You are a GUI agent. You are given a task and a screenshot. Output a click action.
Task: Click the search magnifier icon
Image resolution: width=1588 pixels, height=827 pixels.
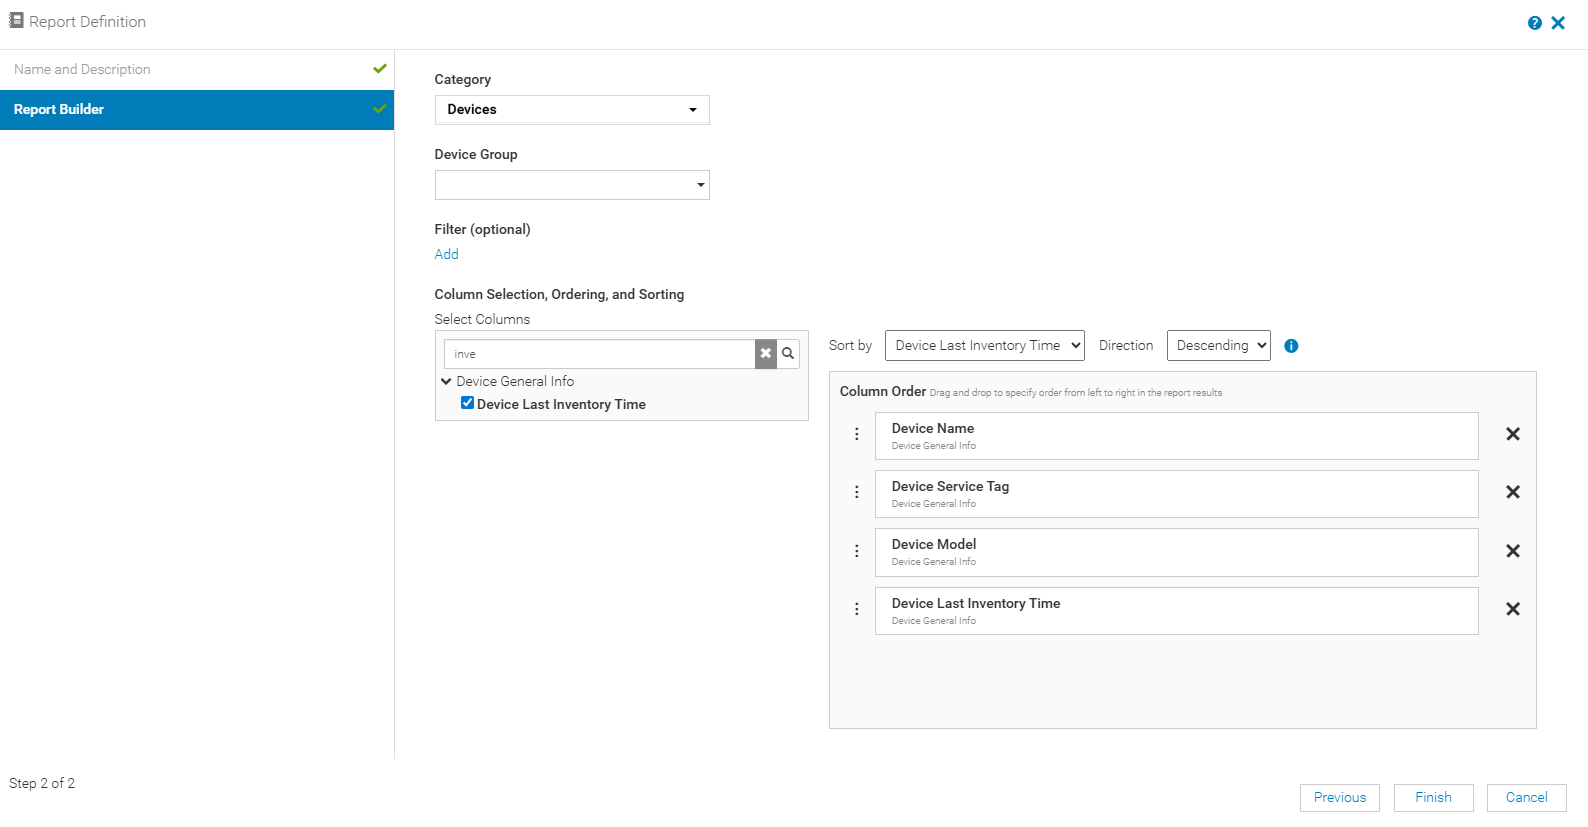[788, 353]
